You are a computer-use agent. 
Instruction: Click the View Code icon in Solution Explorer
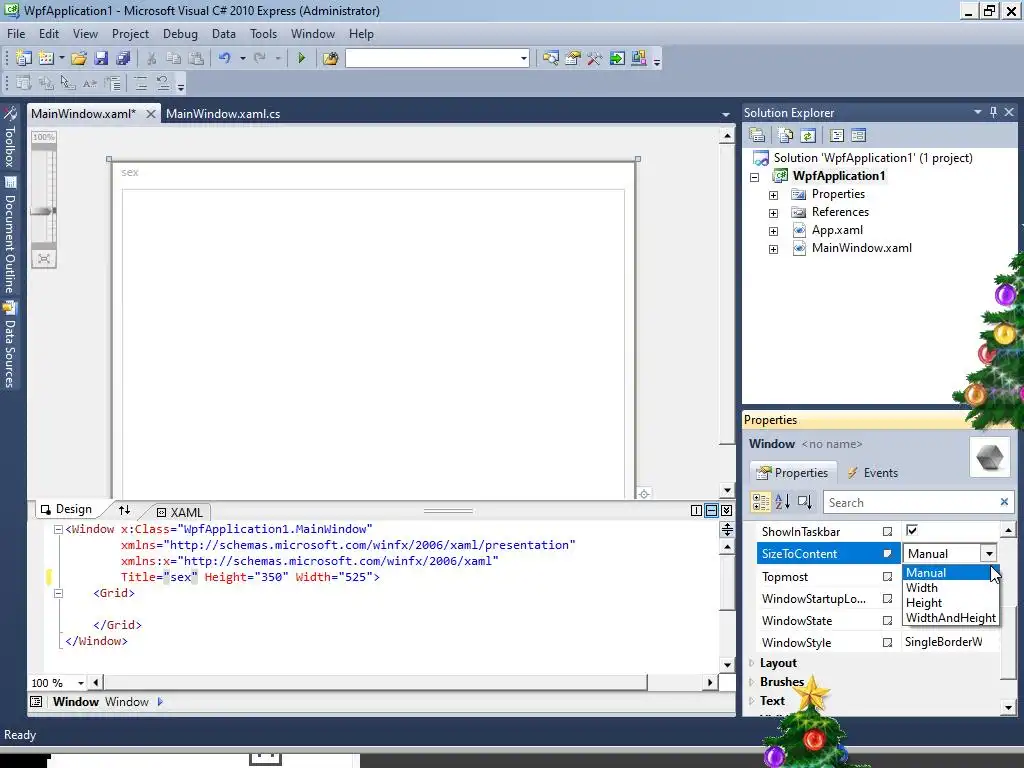point(837,135)
